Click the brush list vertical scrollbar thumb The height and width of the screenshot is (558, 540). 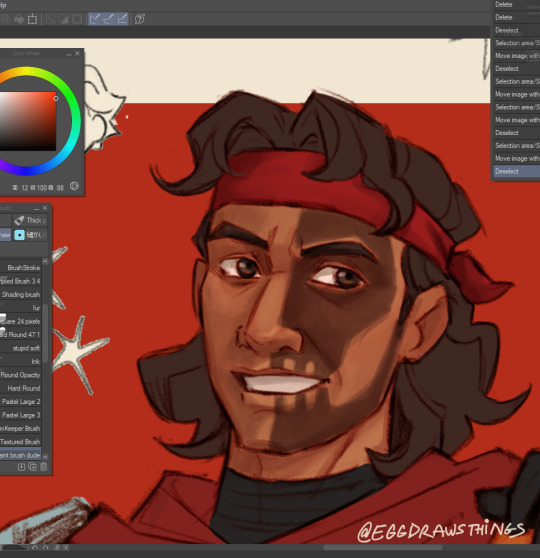[x=45, y=333]
